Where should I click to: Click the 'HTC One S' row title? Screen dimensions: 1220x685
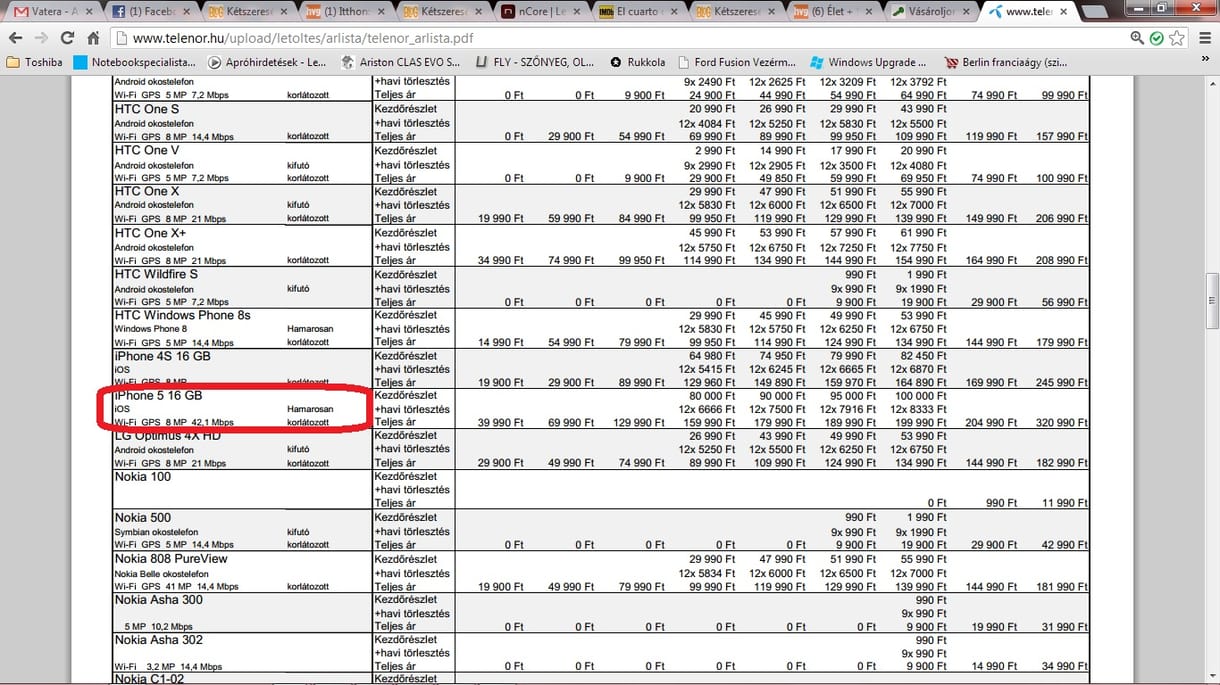(147, 109)
